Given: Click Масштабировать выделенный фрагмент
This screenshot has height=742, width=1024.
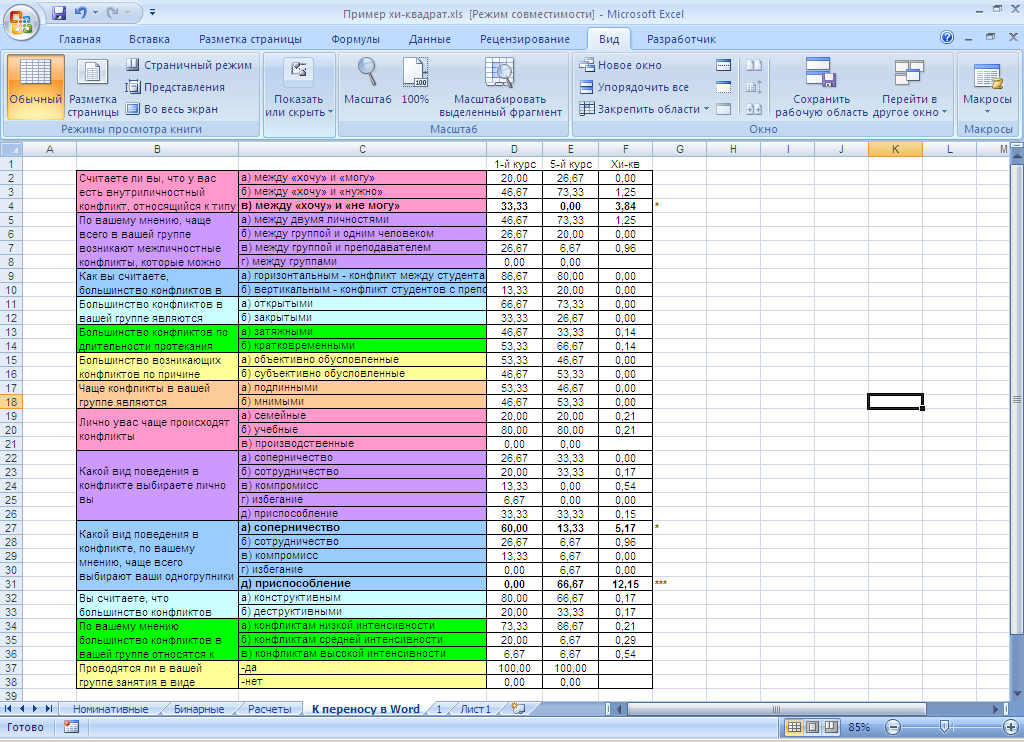Looking at the screenshot, I should tap(500, 87).
